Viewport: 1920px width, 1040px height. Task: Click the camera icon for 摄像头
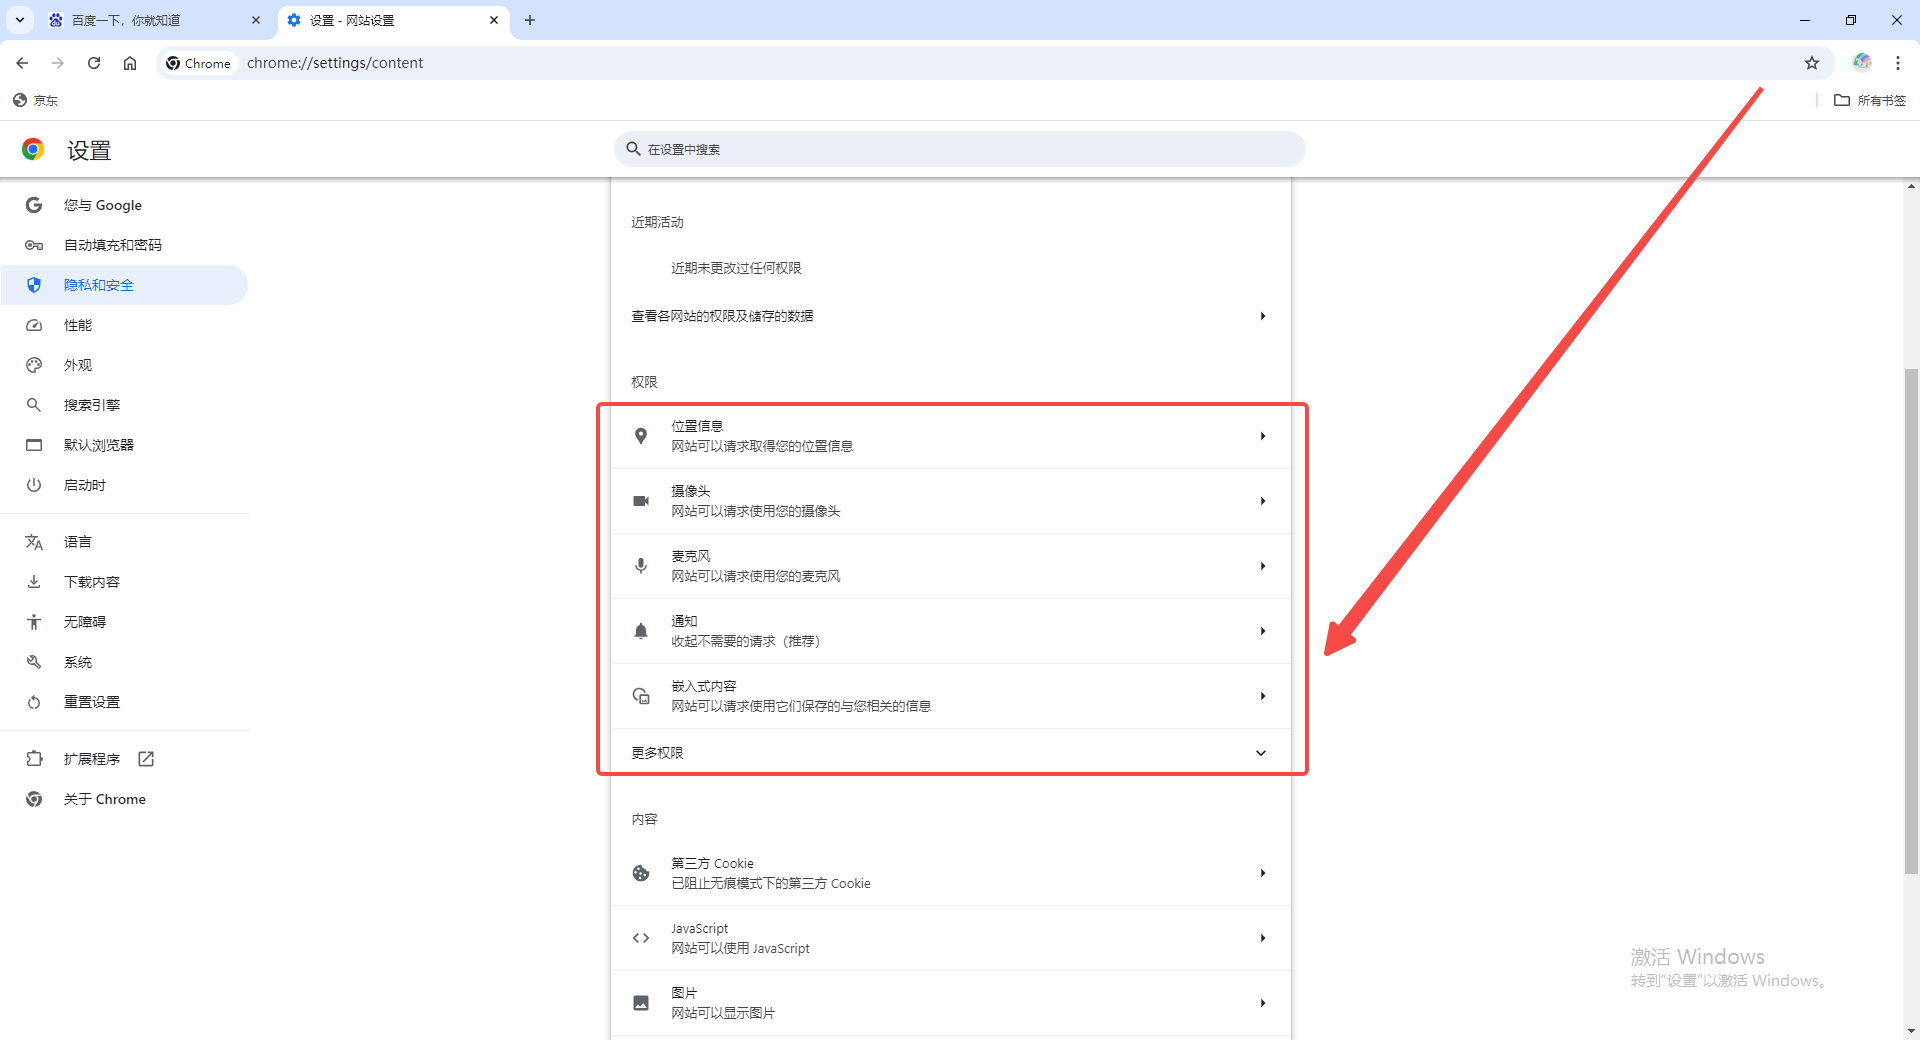click(x=641, y=501)
